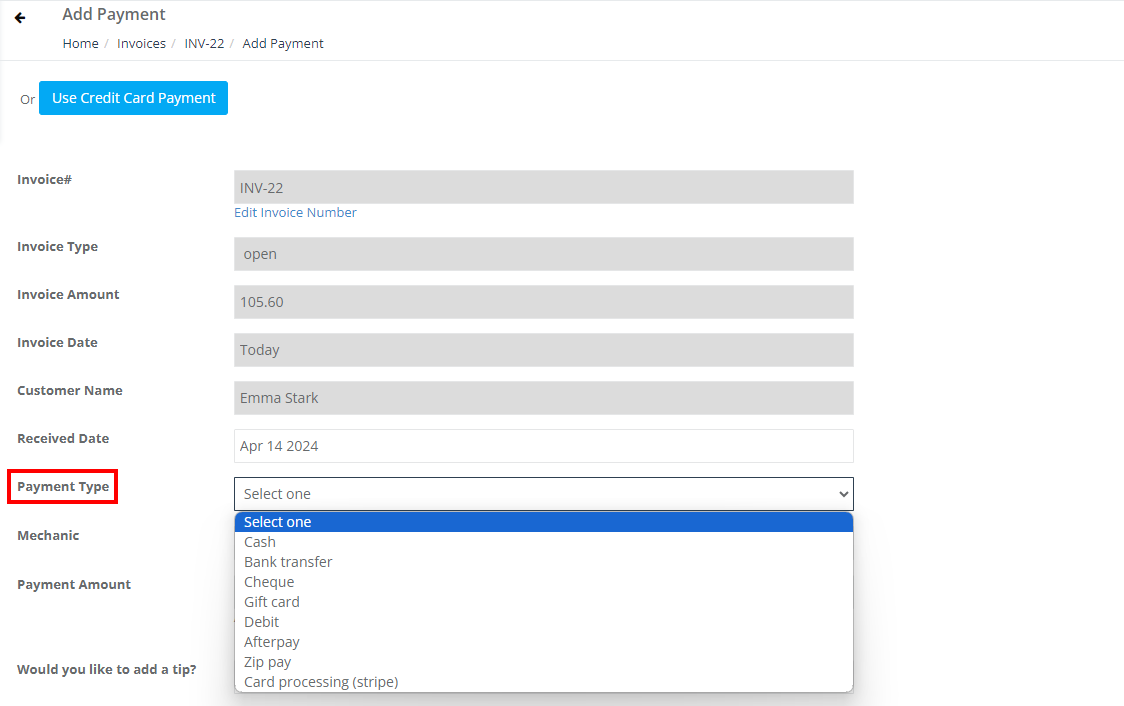Click the back arrow icon

(x=20, y=18)
